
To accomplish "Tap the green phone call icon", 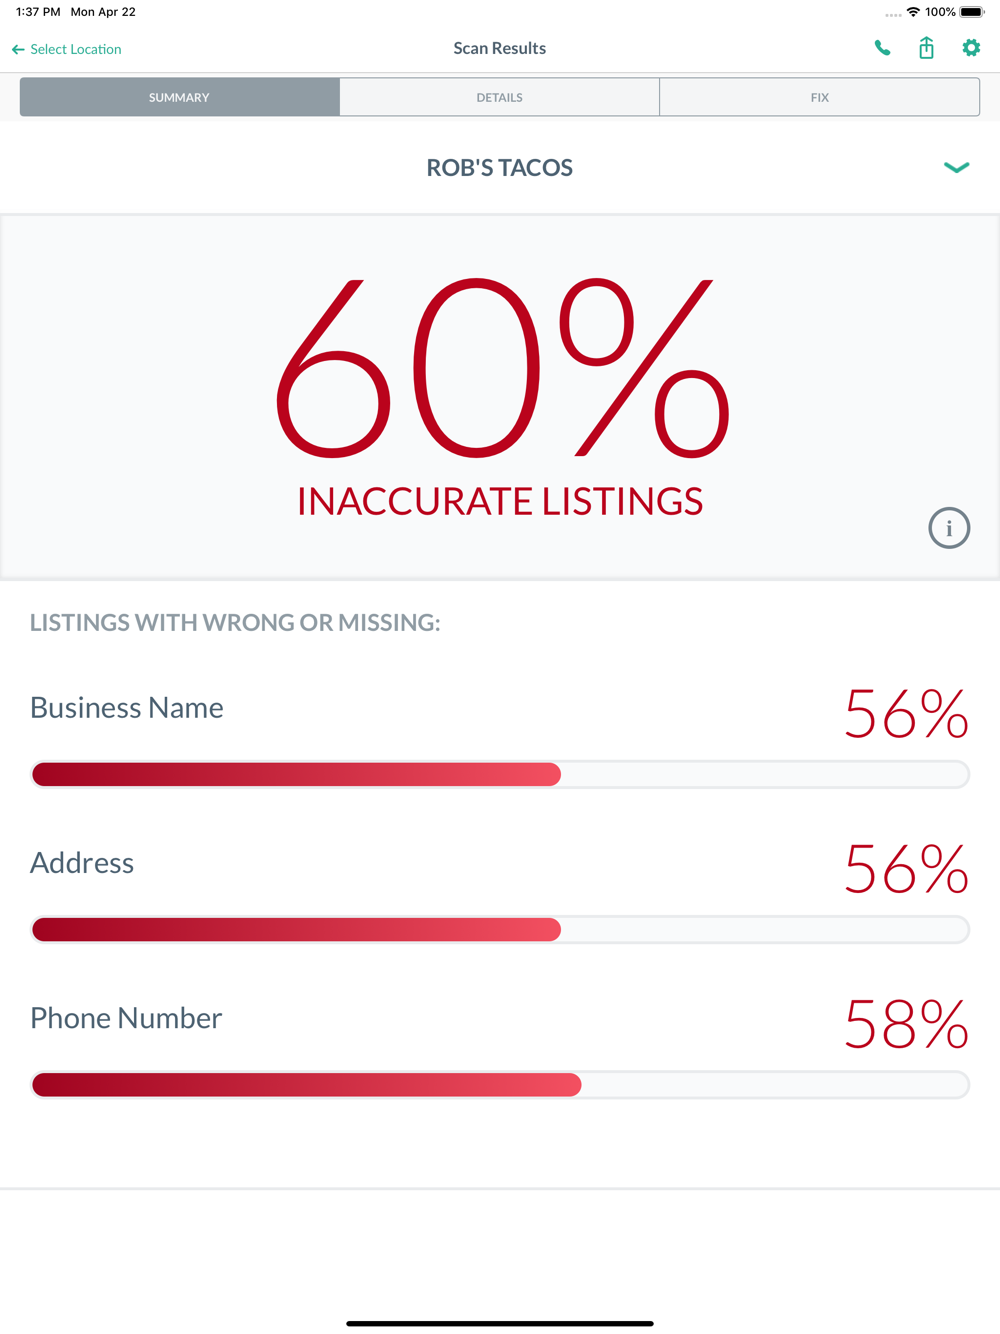I will pyautogui.click(x=882, y=48).
